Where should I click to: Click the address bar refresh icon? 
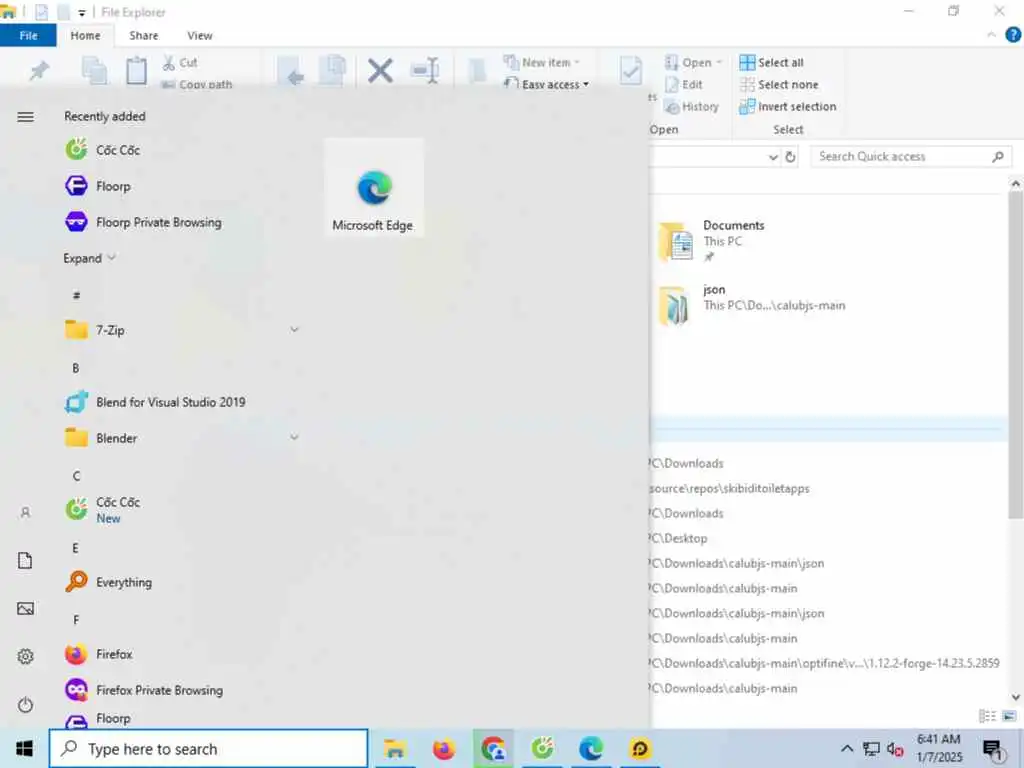790,157
